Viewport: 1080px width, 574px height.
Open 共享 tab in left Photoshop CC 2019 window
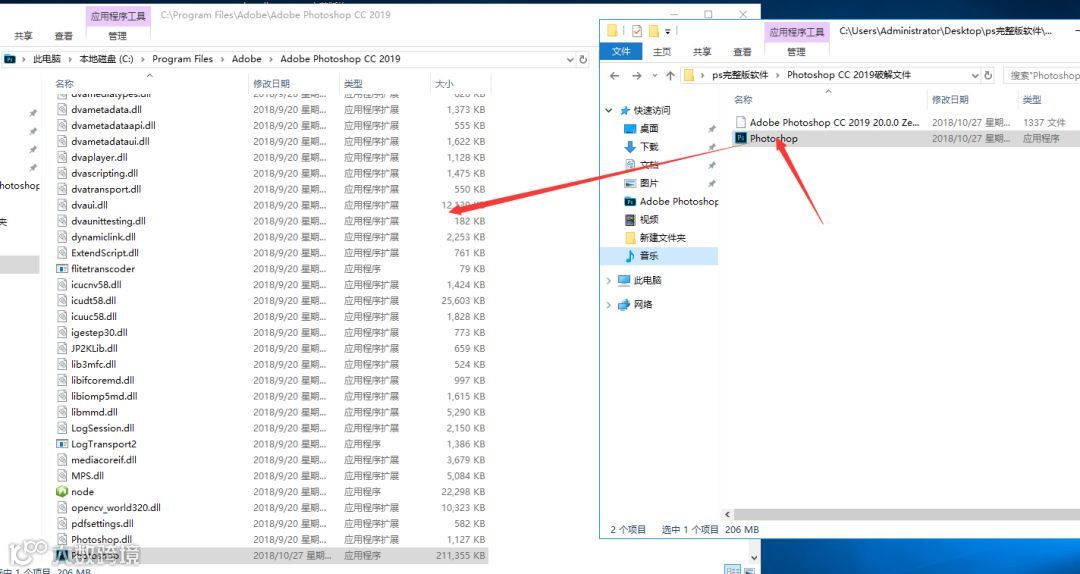point(23,36)
